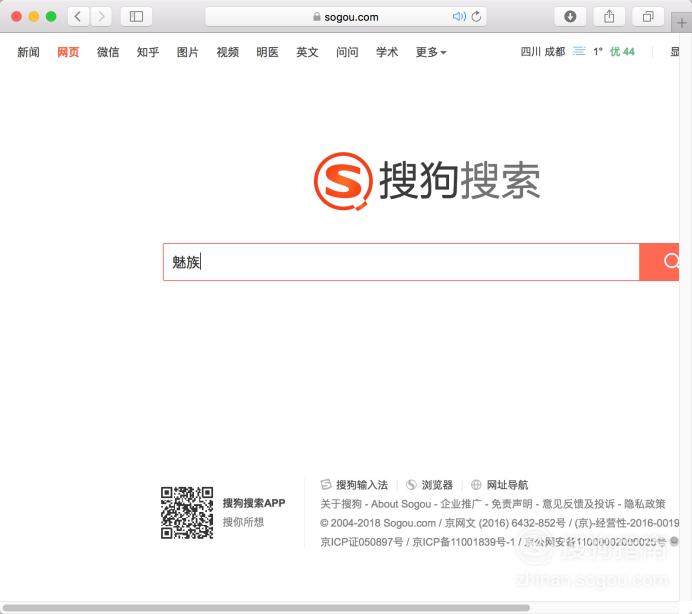
Task: Click the 搜狗输入法 icon in footer
Action: tap(326, 485)
